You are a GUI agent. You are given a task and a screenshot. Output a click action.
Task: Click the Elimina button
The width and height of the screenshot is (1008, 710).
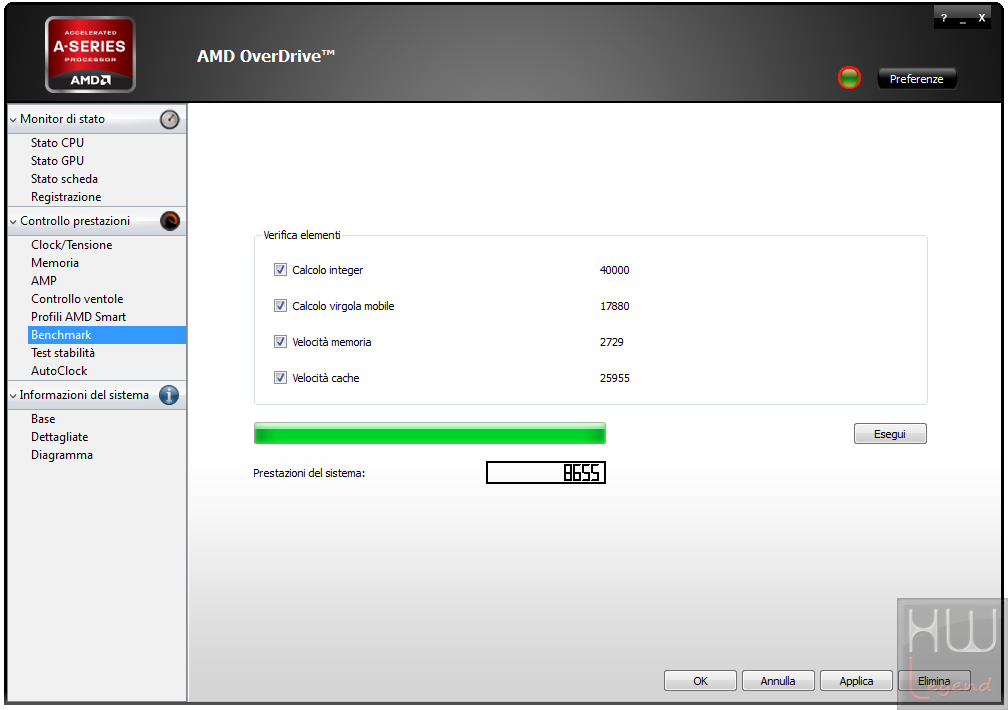934,680
